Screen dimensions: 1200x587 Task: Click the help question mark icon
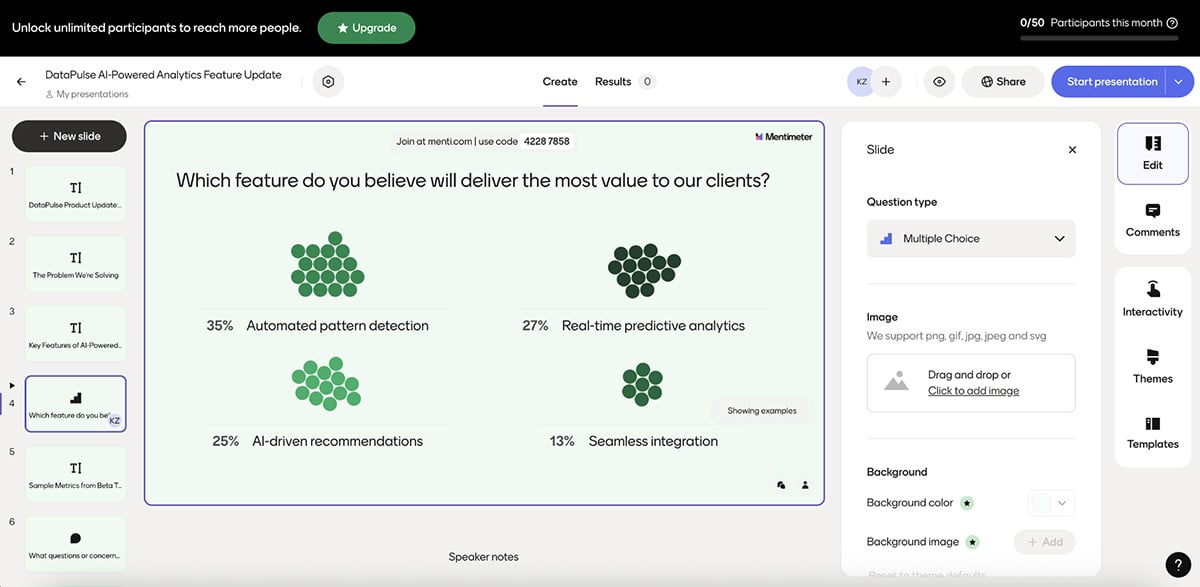[x=1177, y=564]
